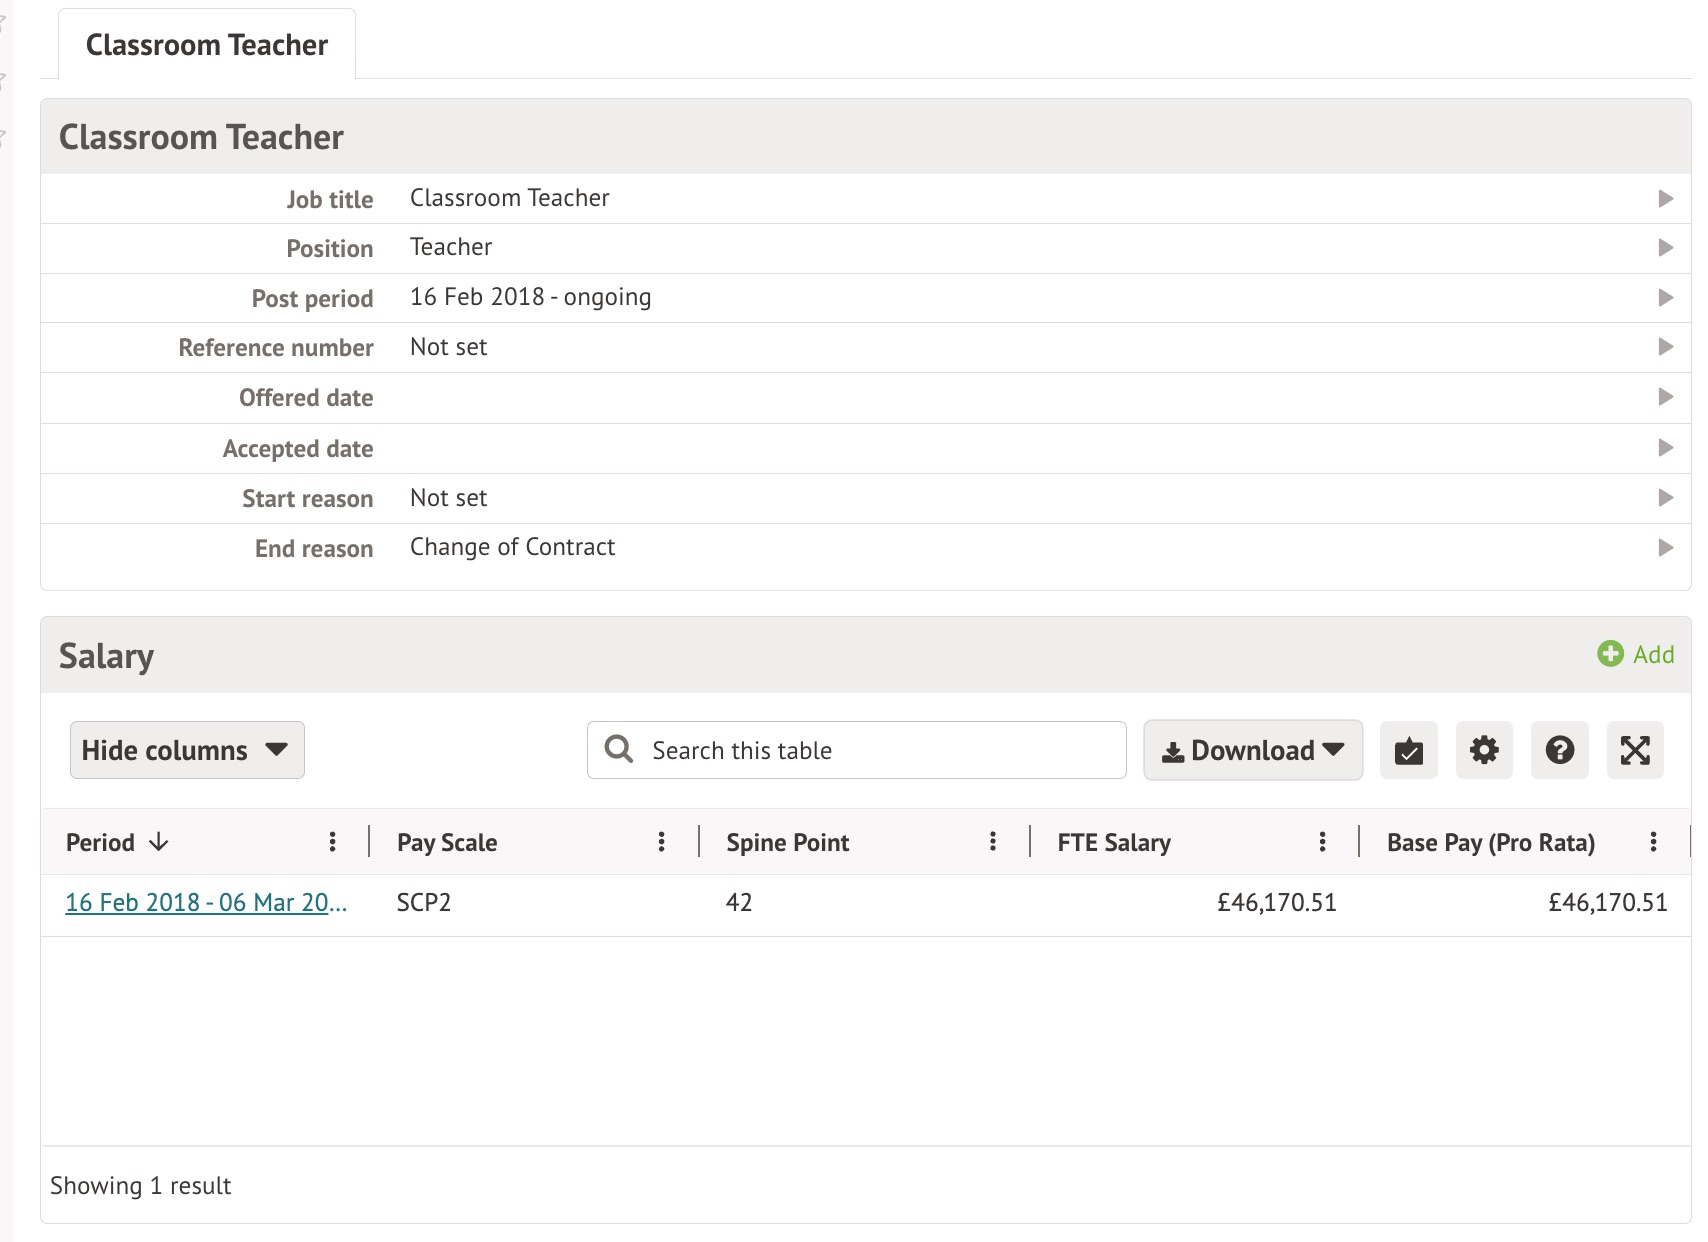Click the clipboard checkmark icon in toolbar
This screenshot has width=1708, height=1242.
[1408, 750]
